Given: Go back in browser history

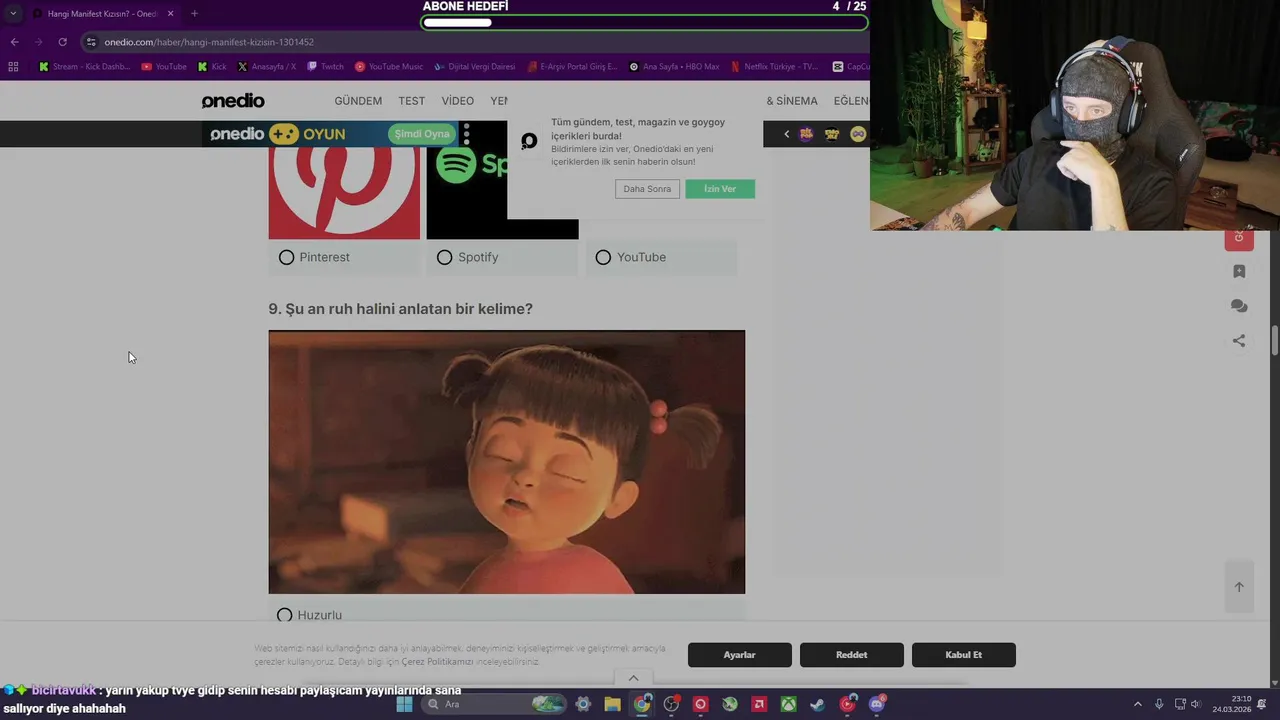Looking at the screenshot, I should click(x=14, y=42).
